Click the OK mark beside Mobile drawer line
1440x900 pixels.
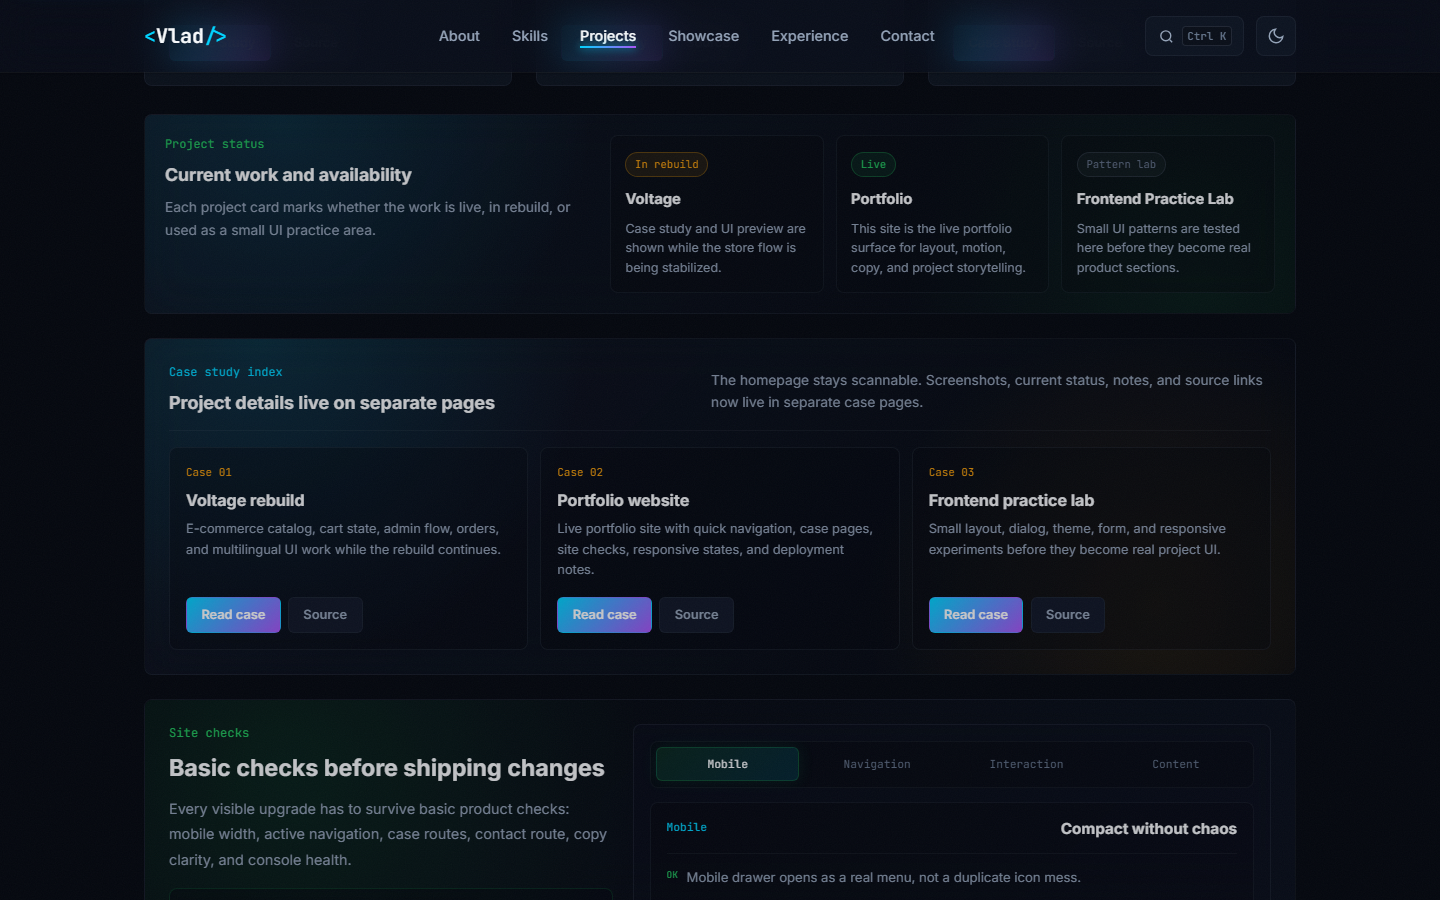click(672, 875)
